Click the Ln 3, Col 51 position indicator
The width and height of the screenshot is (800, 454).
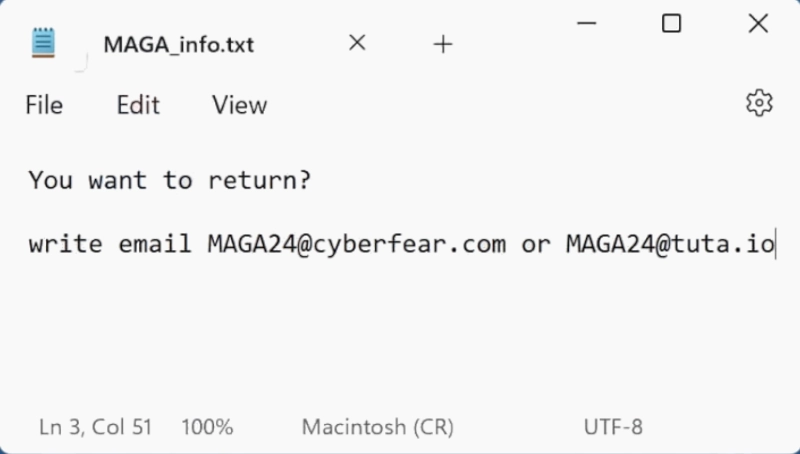tap(96, 427)
